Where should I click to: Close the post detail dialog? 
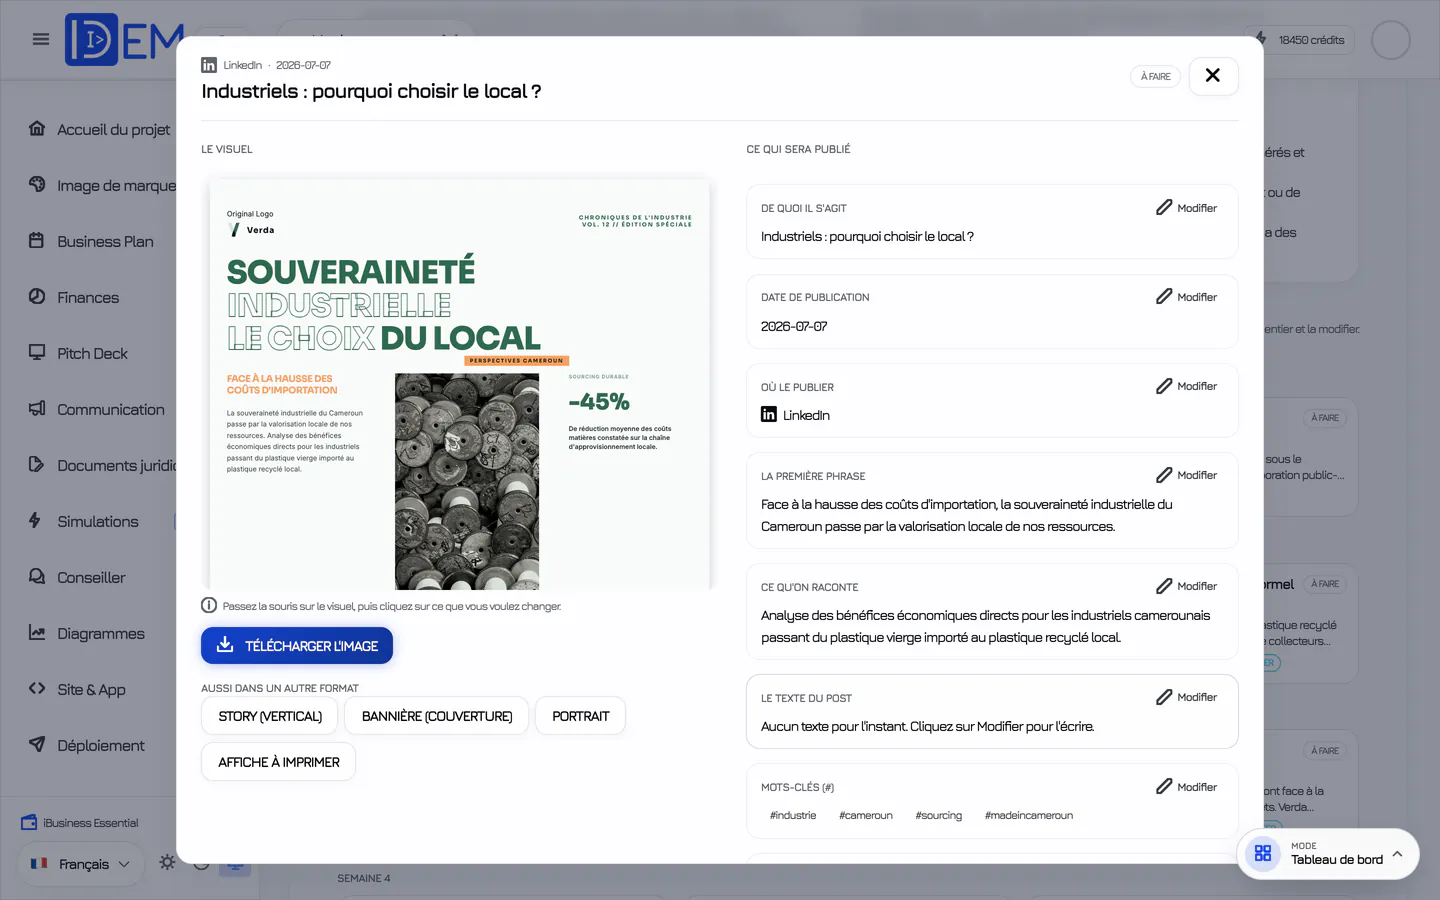click(x=1213, y=76)
